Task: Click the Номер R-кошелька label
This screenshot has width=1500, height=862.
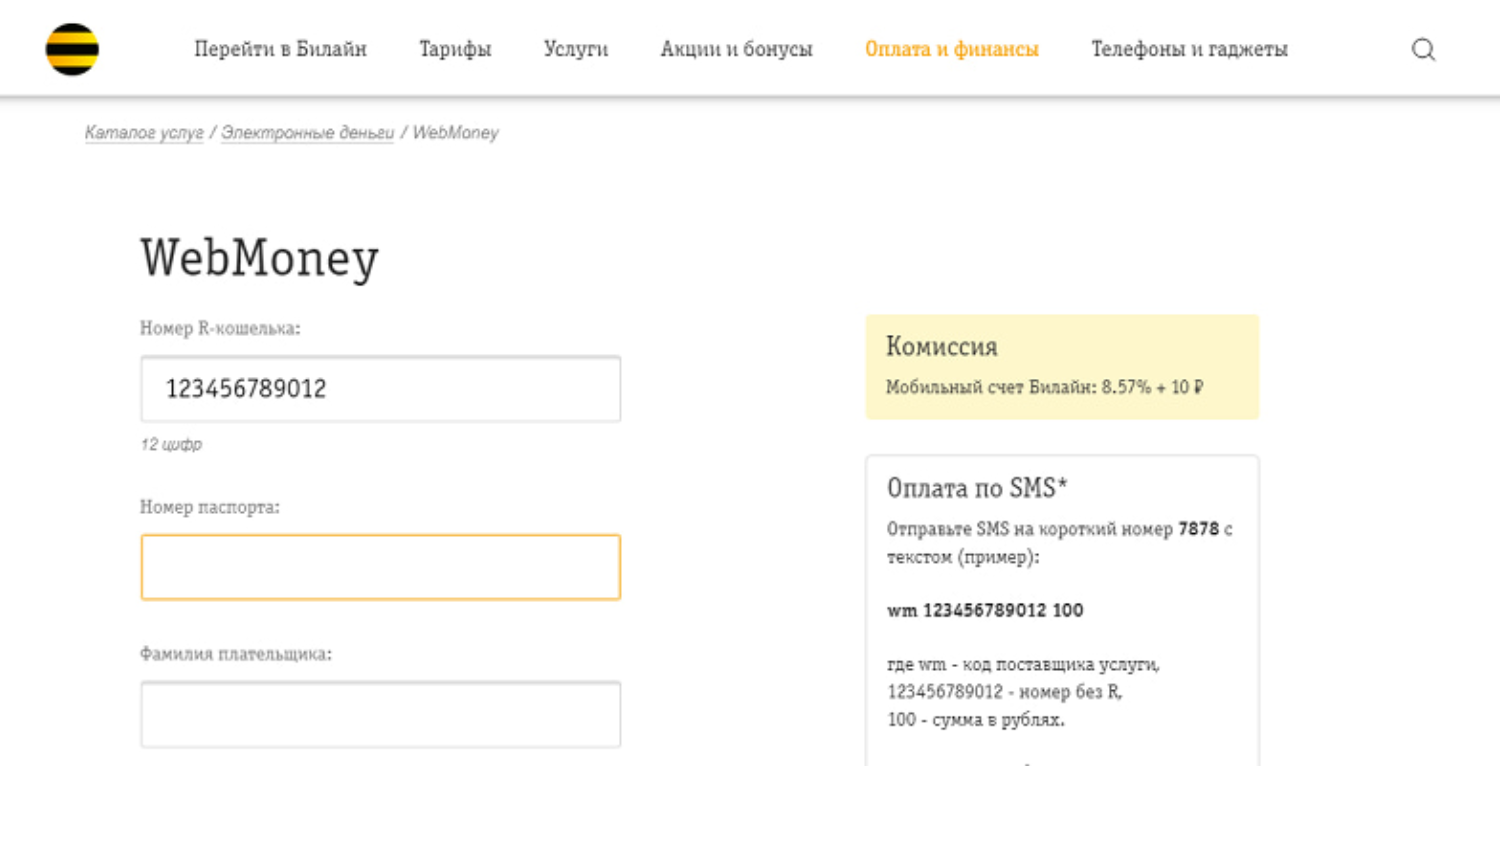Action: click(x=220, y=328)
